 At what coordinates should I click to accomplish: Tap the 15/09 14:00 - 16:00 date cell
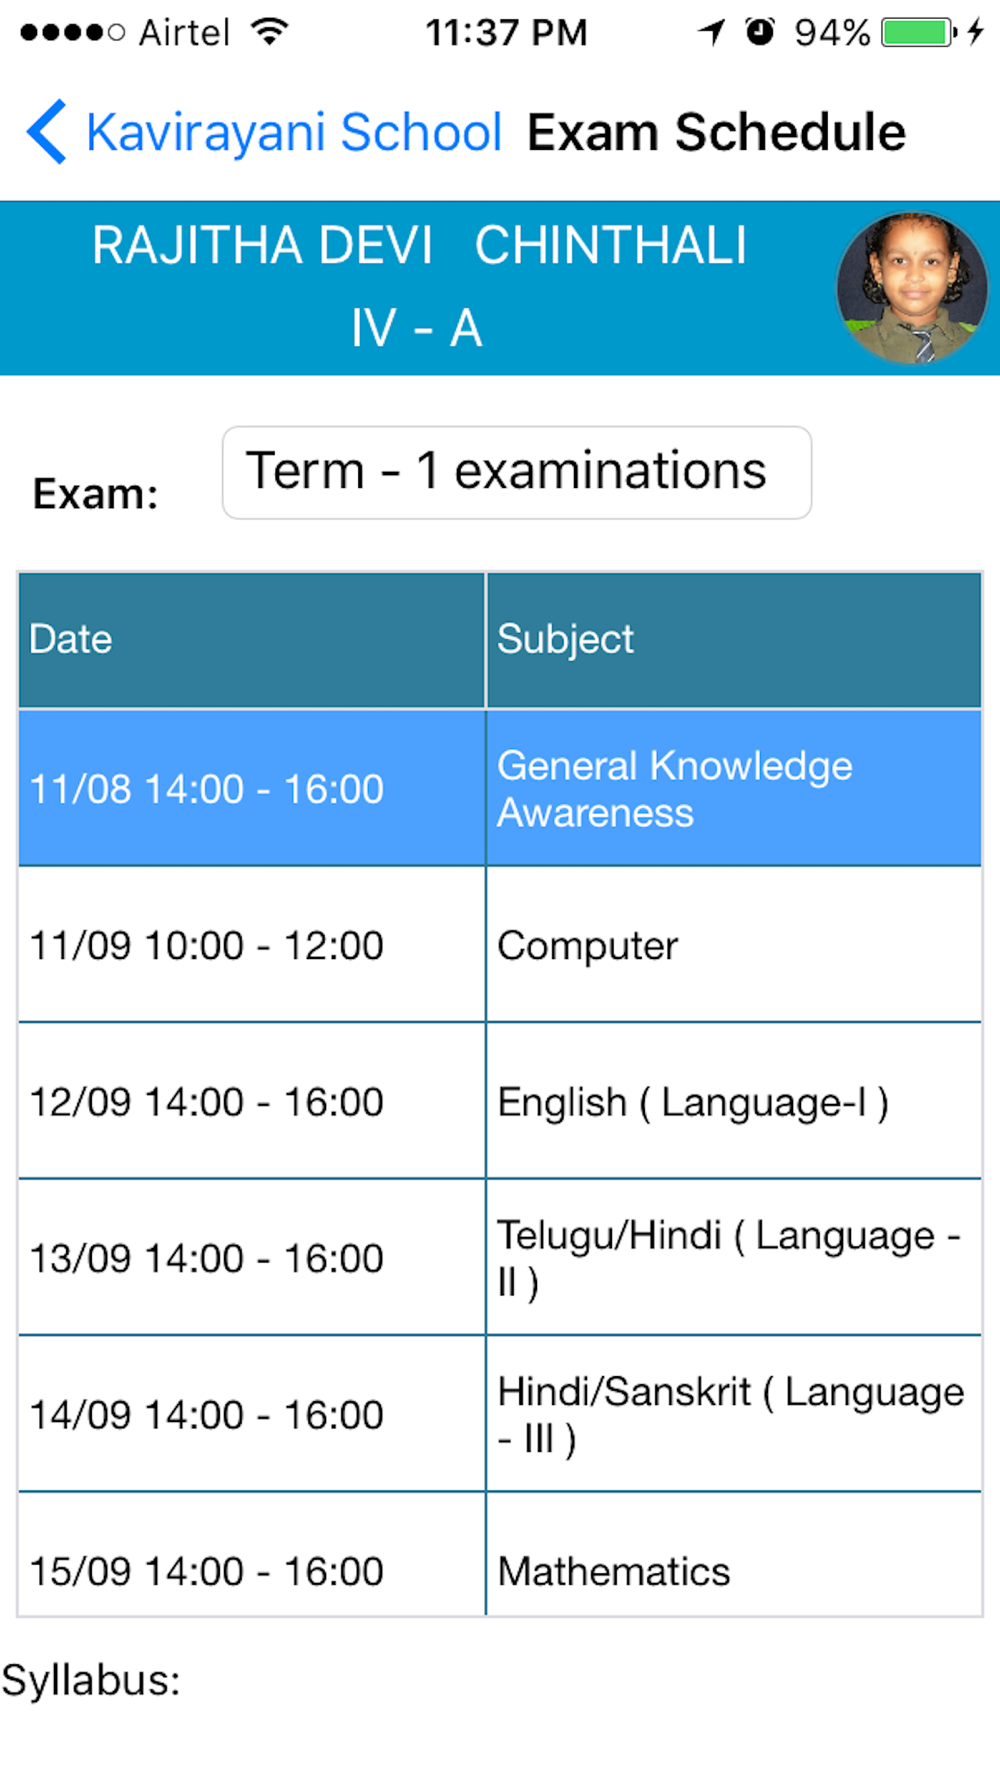(252, 1555)
